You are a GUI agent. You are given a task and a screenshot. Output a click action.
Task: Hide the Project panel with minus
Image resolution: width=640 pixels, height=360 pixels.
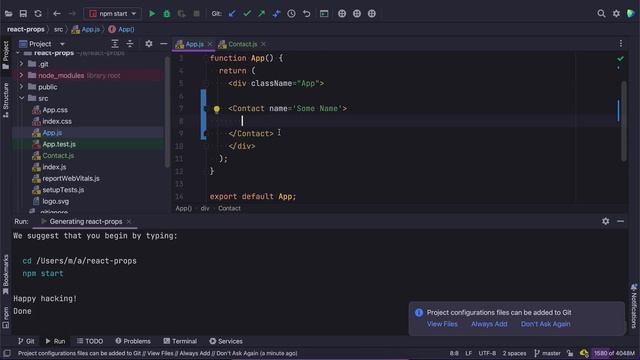coord(164,44)
